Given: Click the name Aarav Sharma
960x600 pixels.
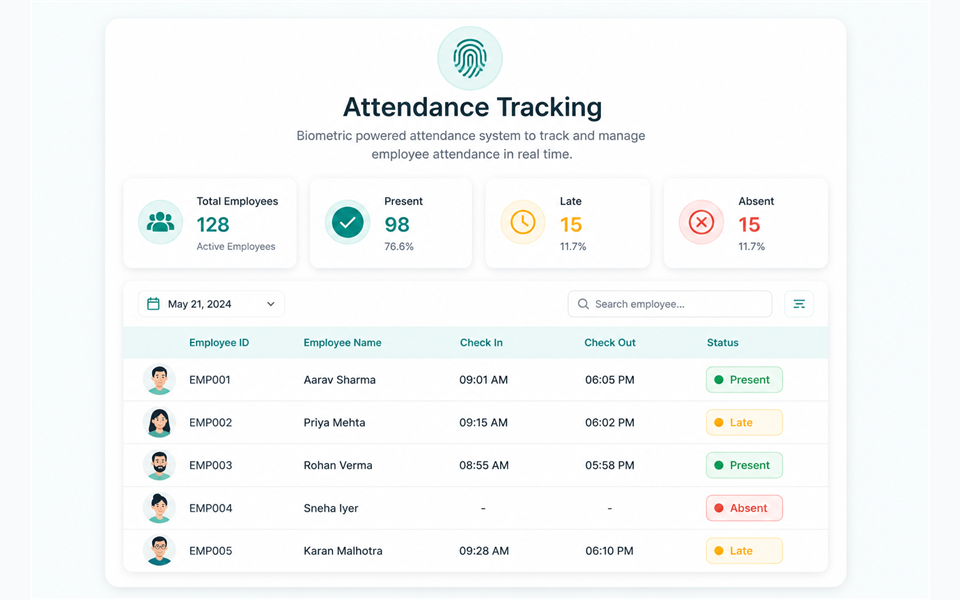Looking at the screenshot, I should (340, 380).
